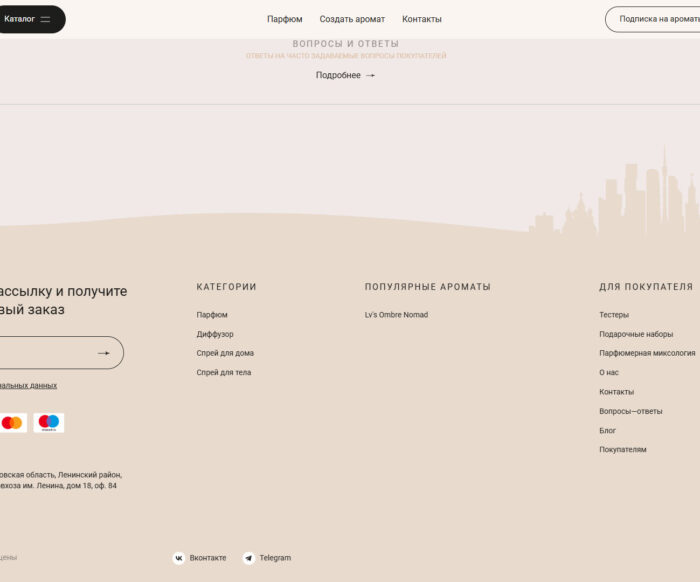
Task: Select Парфюм in the top navigation
Action: coord(284,19)
